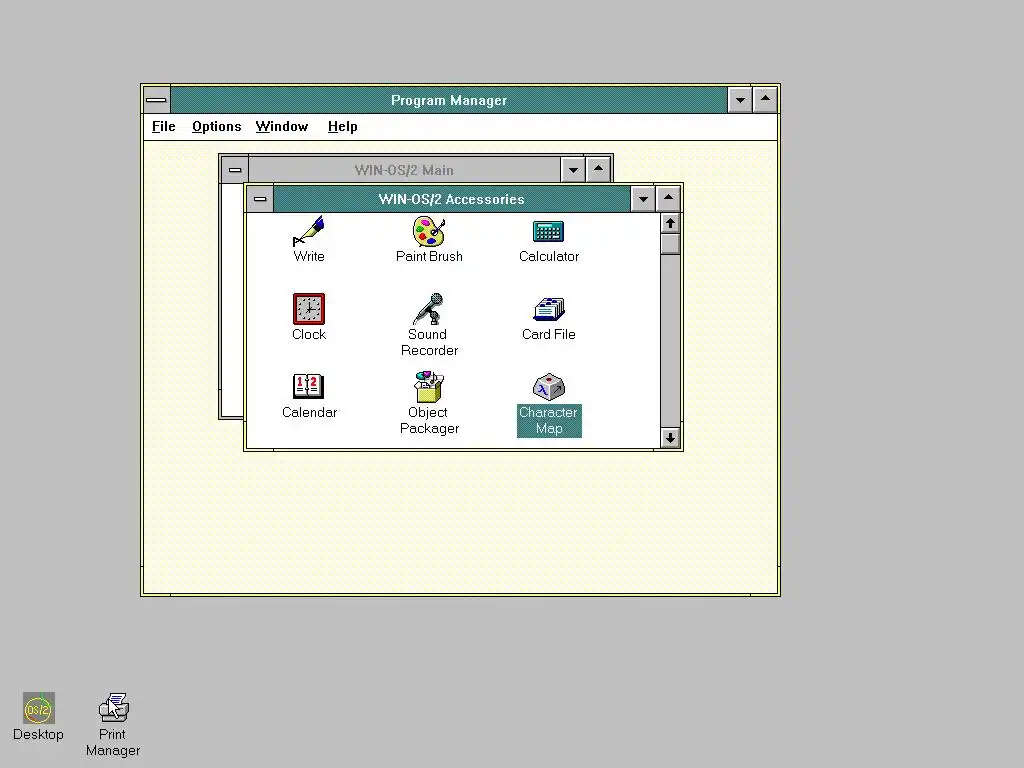Click the "Clock" label text

[x=309, y=334]
